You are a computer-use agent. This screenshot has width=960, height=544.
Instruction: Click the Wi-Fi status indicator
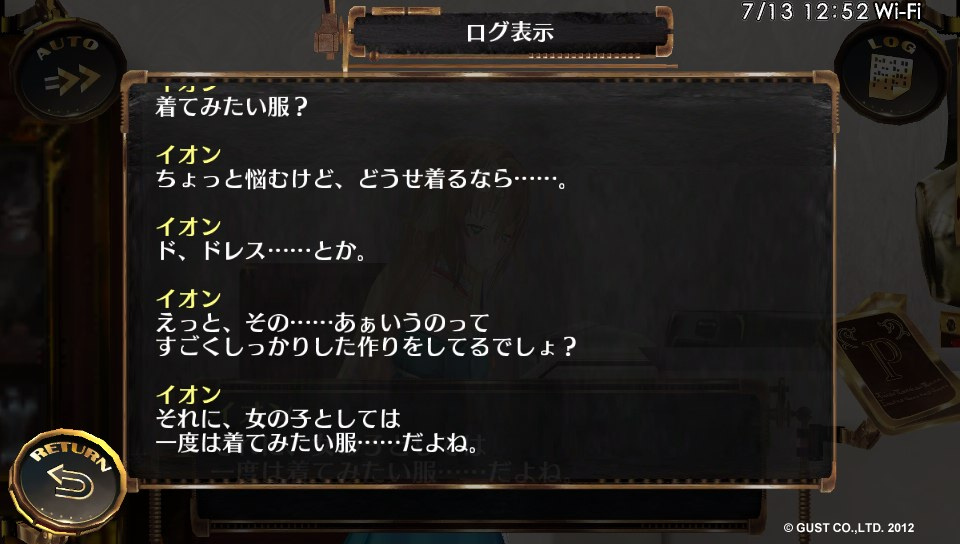click(898, 11)
